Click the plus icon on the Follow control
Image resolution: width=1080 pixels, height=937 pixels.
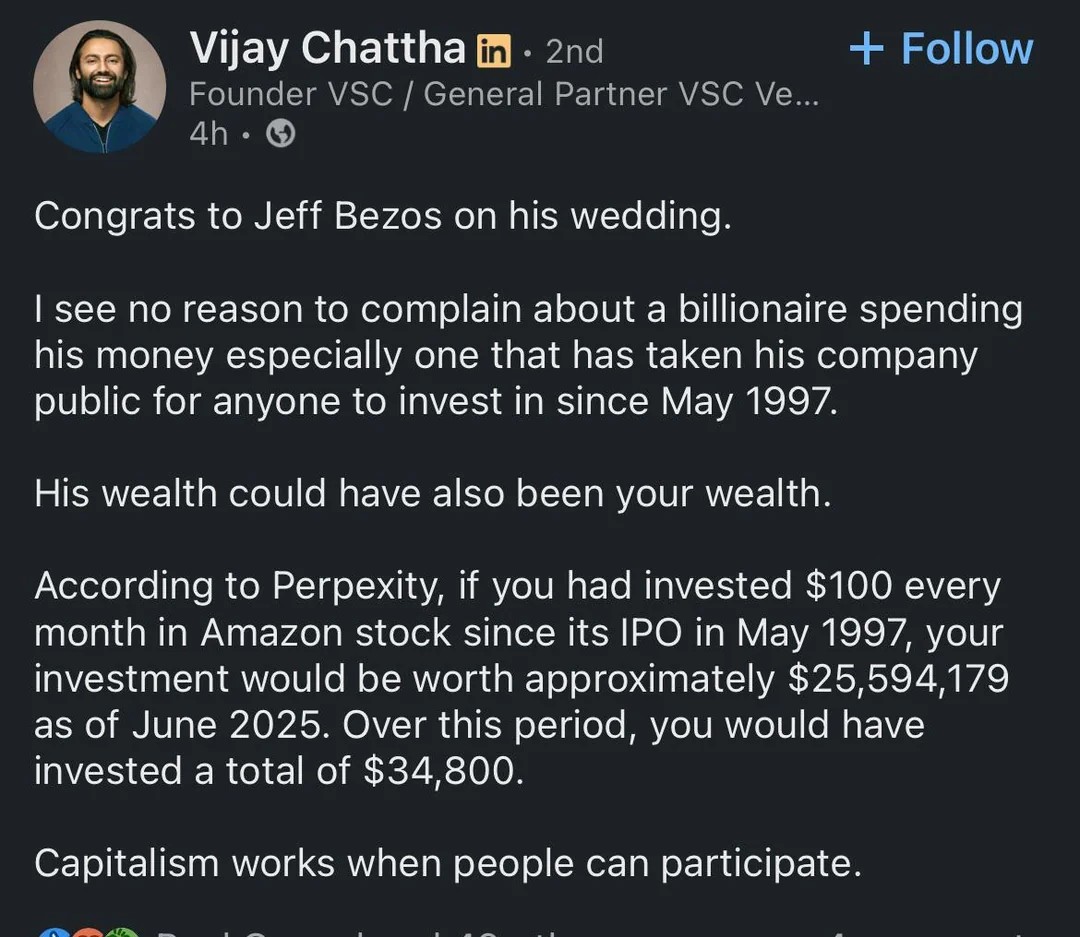[x=868, y=47]
